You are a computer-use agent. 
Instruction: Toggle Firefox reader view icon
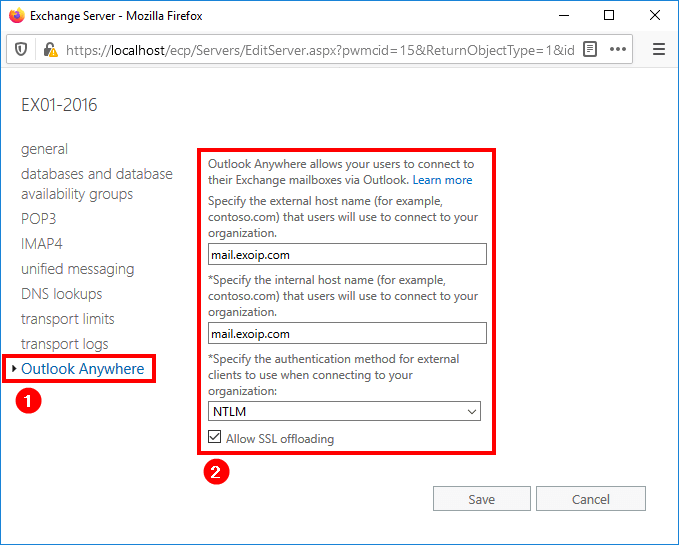(590, 49)
